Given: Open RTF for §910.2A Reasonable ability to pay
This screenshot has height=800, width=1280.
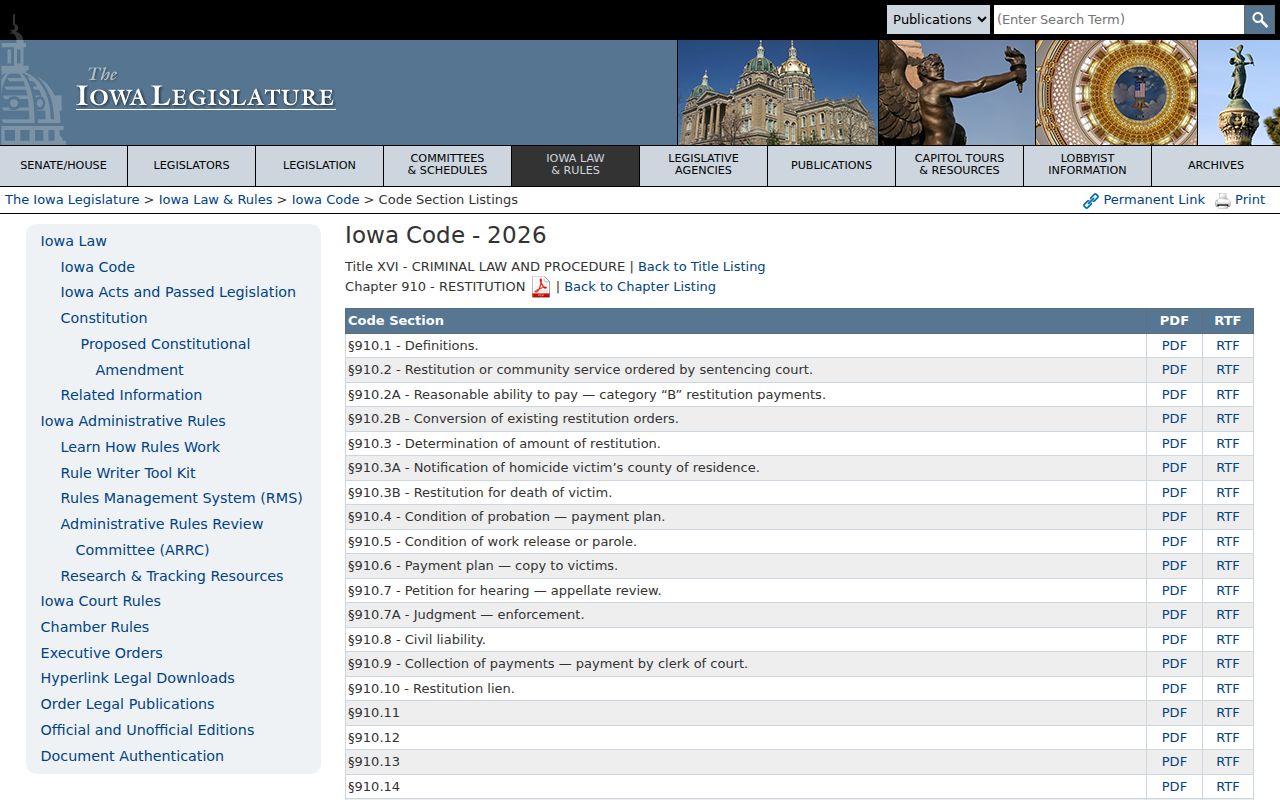Looking at the screenshot, I should [1227, 395].
